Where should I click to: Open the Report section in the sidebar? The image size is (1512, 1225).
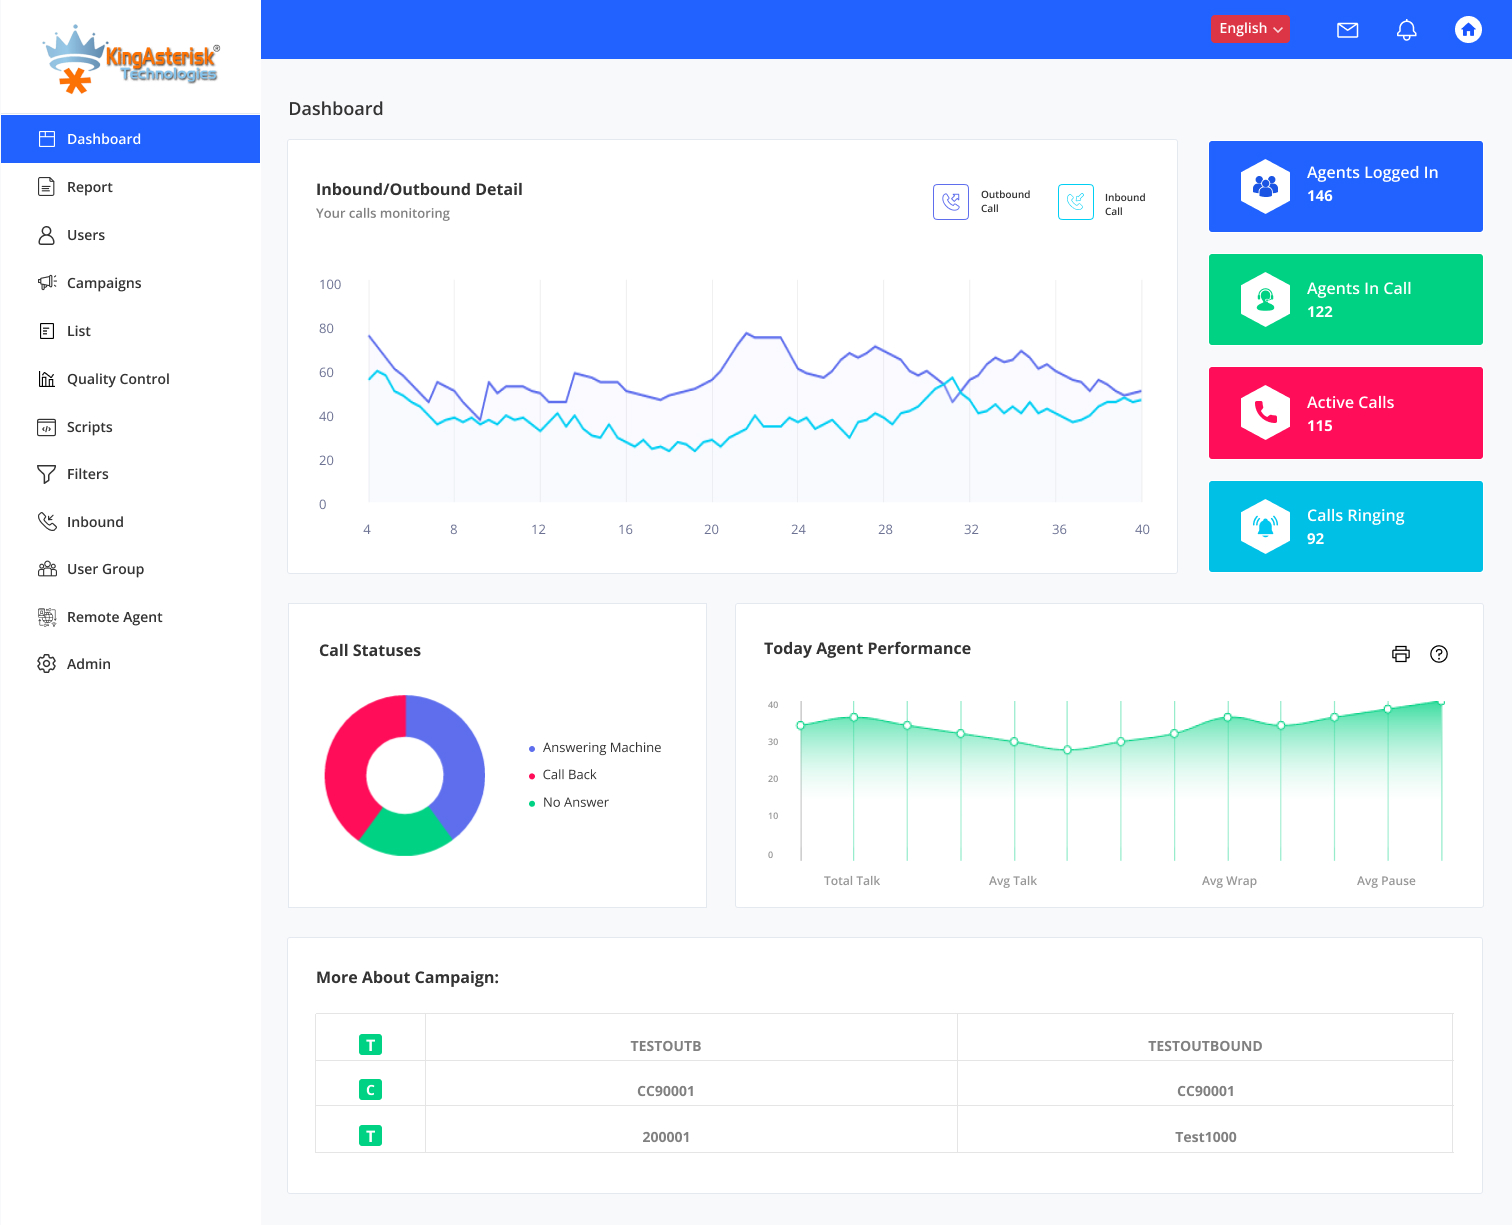(x=90, y=187)
